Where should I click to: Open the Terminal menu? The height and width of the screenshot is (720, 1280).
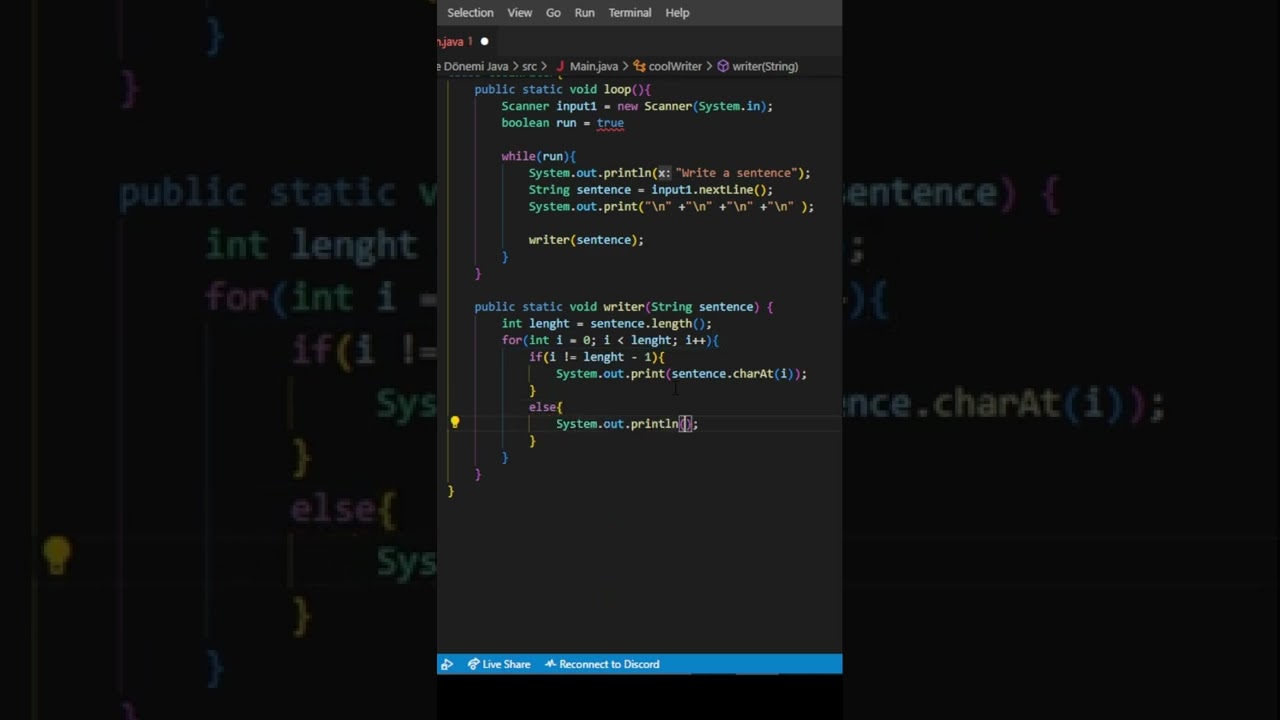630,13
